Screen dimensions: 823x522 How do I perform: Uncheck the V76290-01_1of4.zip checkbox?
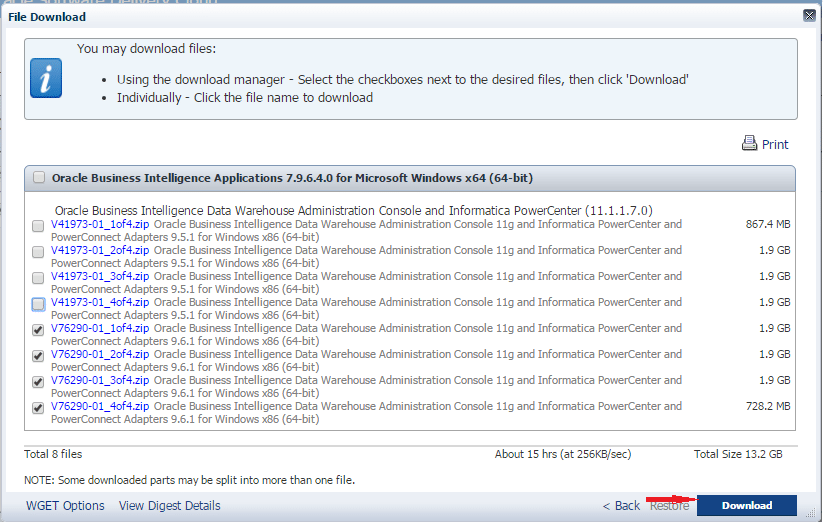(x=38, y=330)
